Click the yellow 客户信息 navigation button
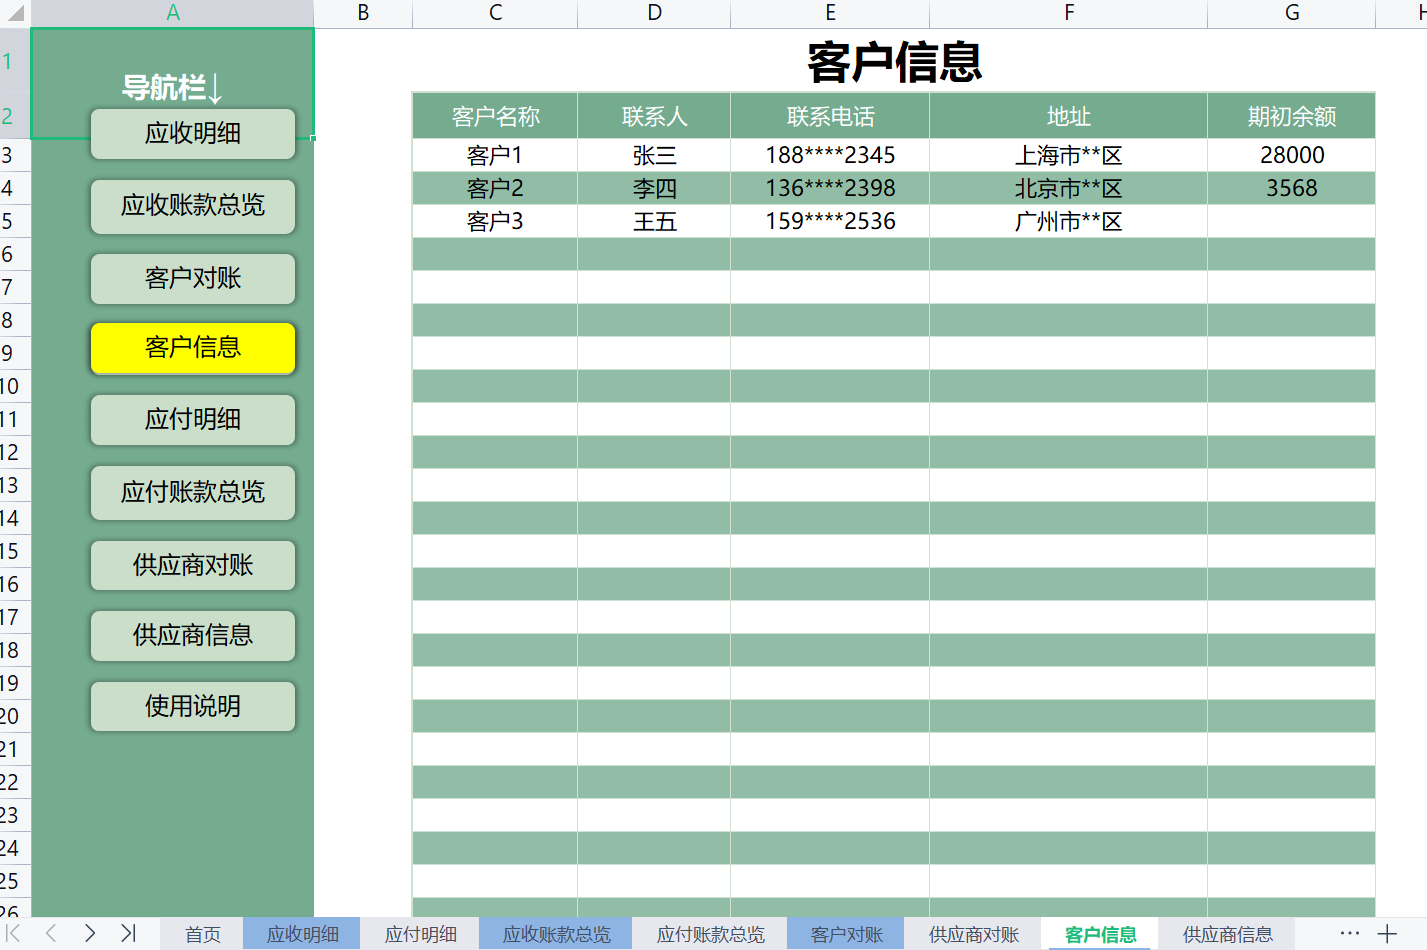Image resolution: width=1427 pixels, height=950 pixels. [193, 348]
